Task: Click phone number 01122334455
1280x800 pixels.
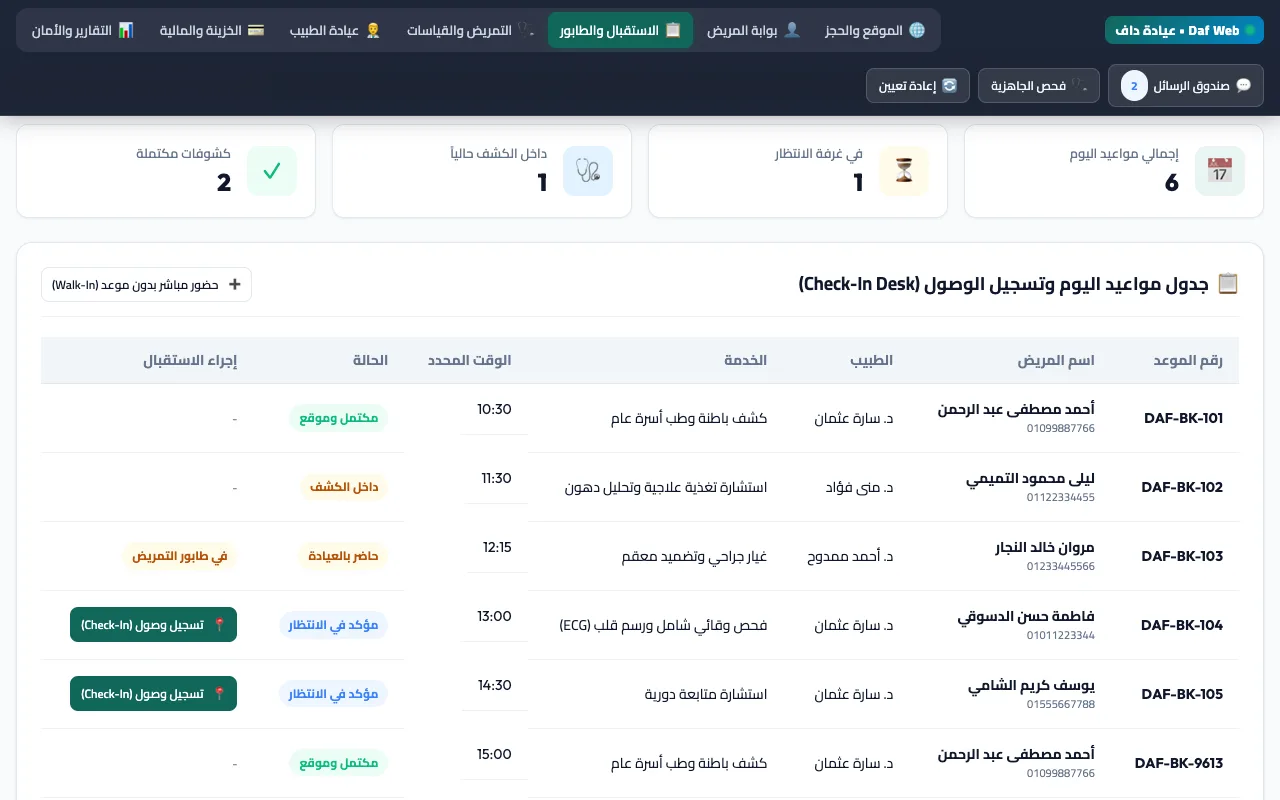Action: 1061,497
